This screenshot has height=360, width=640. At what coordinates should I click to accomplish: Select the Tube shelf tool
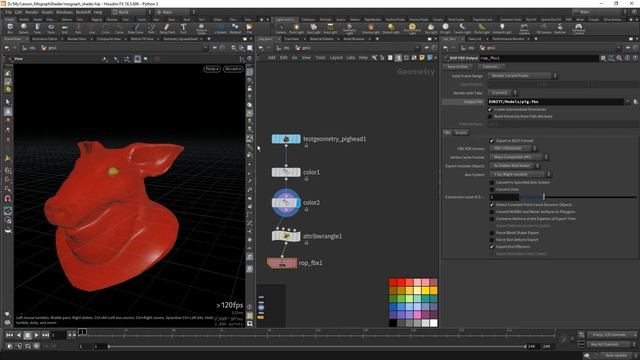(37, 28)
